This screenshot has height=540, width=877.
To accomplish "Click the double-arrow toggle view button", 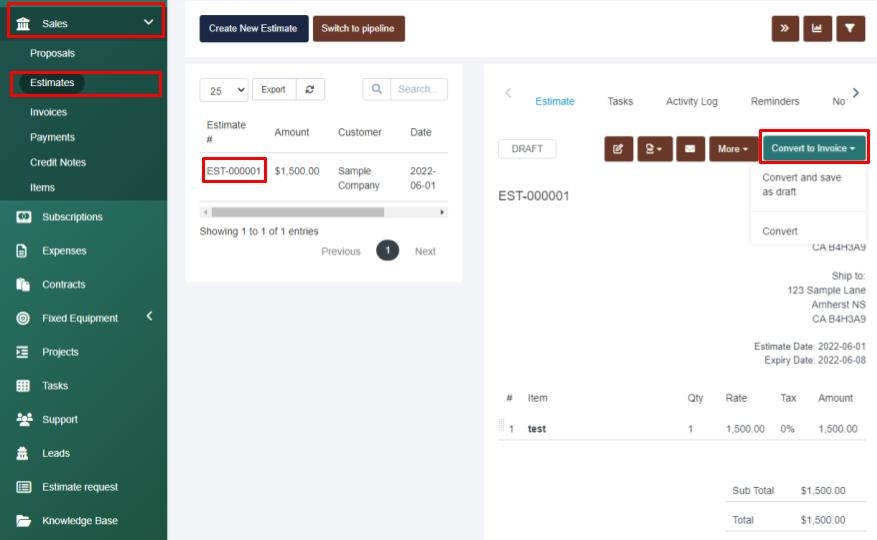I will click(785, 29).
